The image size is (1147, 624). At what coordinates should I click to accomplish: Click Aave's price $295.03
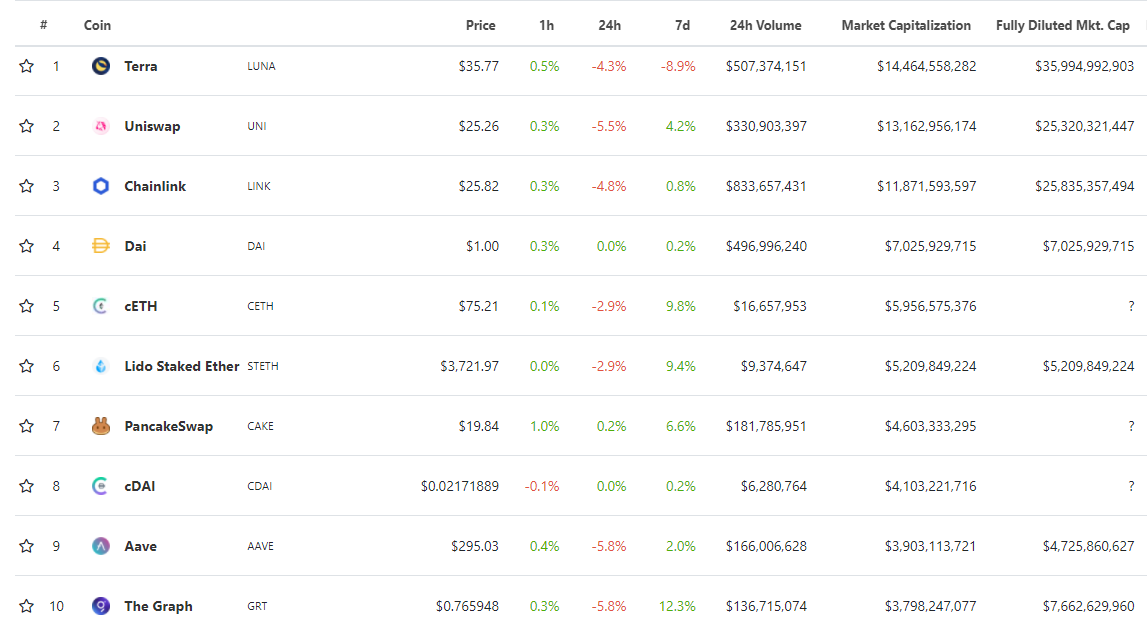[x=475, y=546]
